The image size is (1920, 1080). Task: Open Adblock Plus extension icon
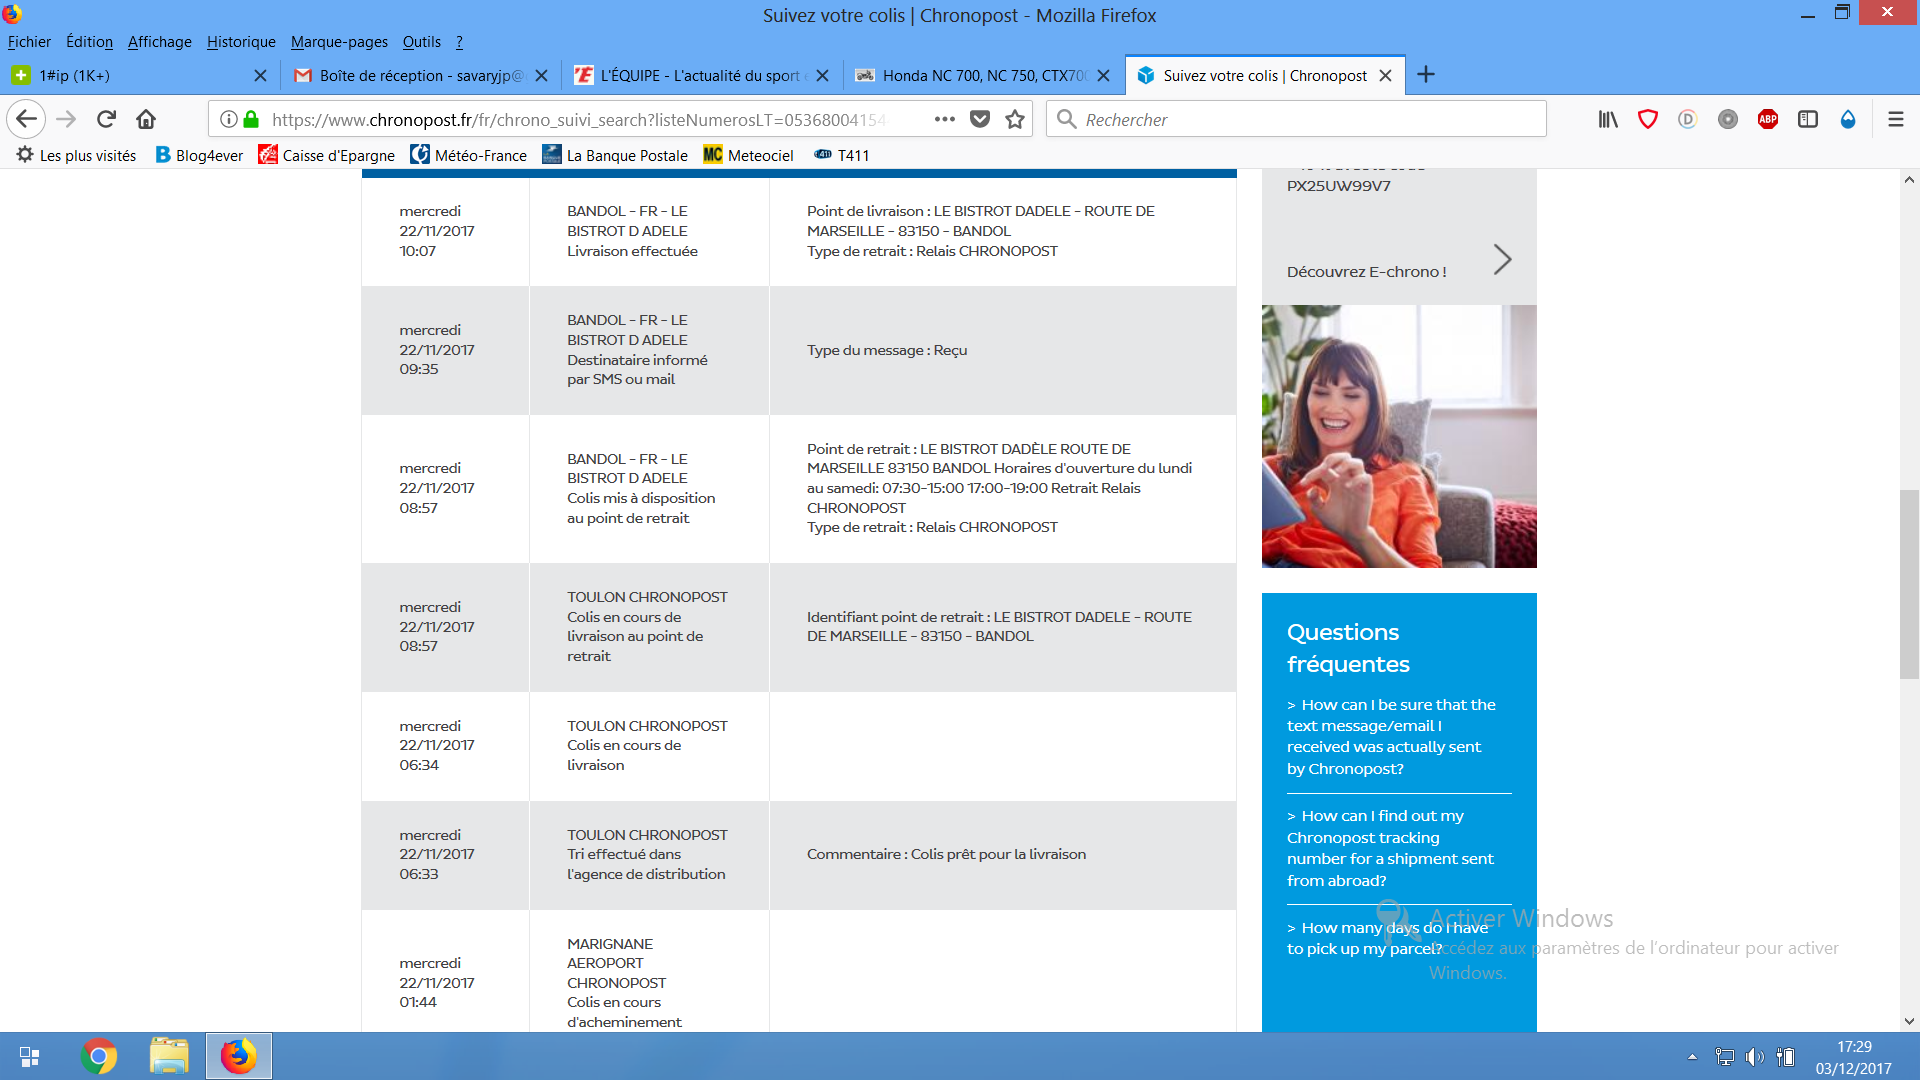point(1767,119)
